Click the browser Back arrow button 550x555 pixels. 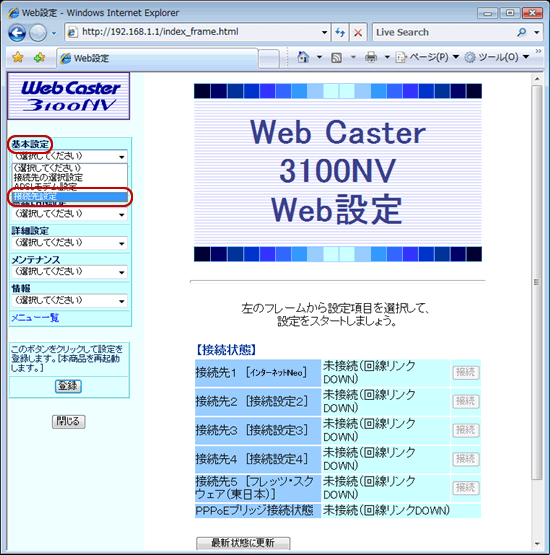click(17, 33)
